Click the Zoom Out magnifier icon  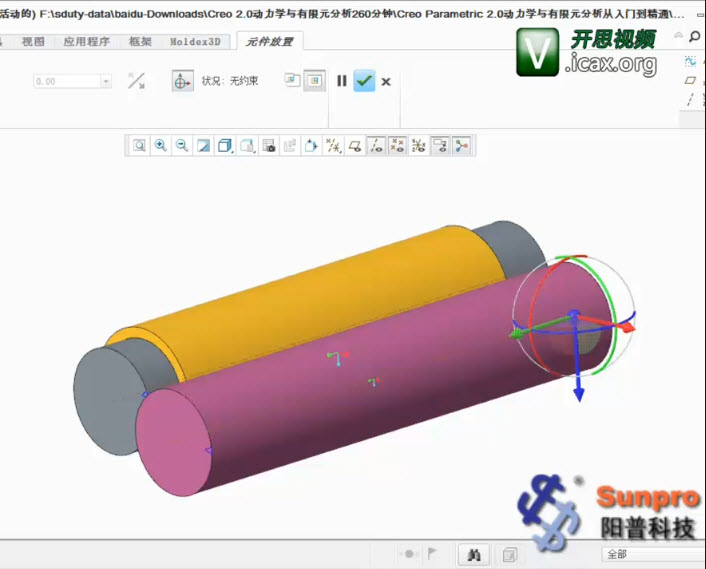[x=182, y=145]
